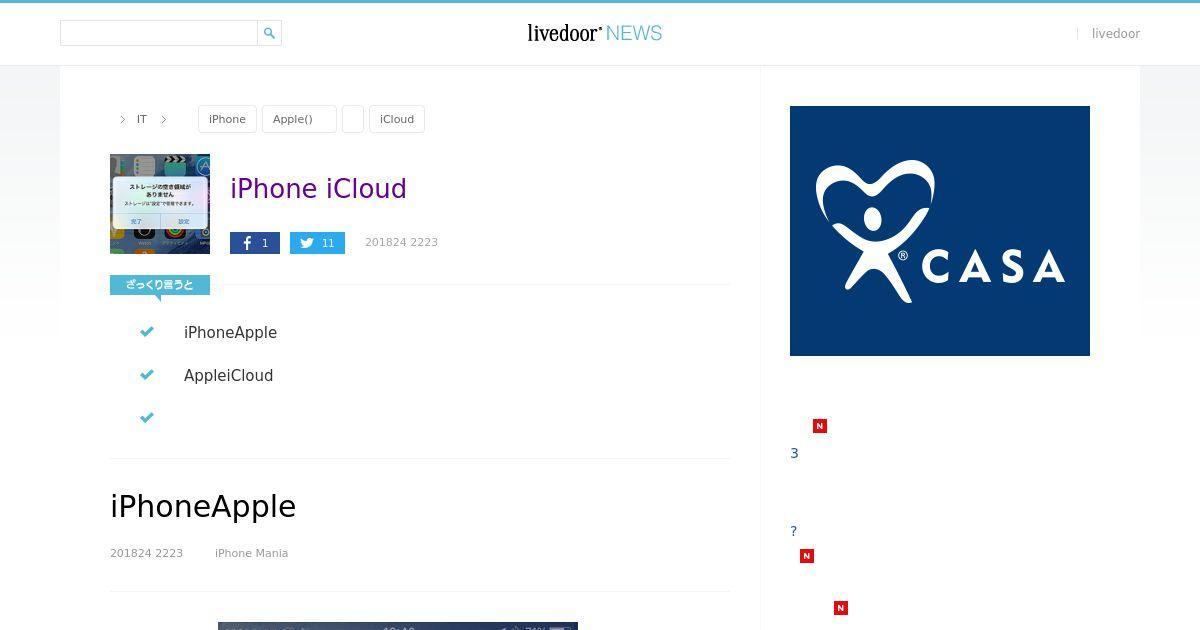Click the checkmark beside 'iPhoneApple' summary
The height and width of the screenshot is (630, 1200).
click(147, 332)
